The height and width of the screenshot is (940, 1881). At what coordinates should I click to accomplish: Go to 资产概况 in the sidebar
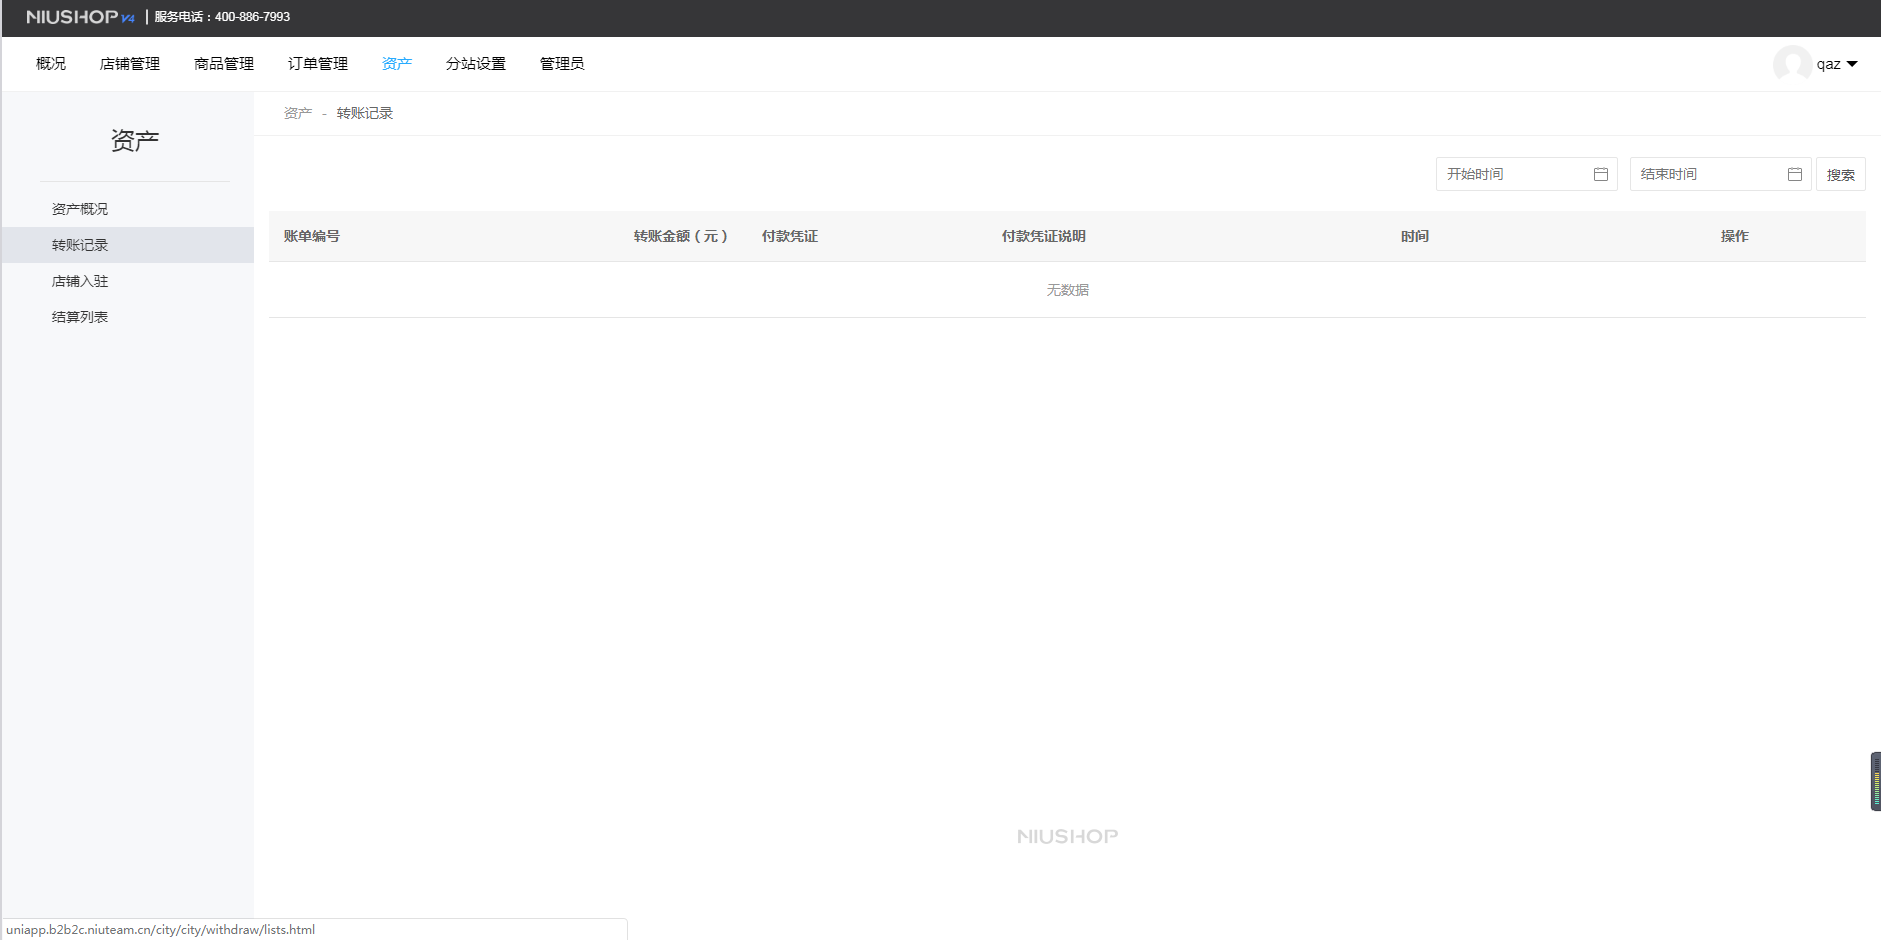click(127, 209)
